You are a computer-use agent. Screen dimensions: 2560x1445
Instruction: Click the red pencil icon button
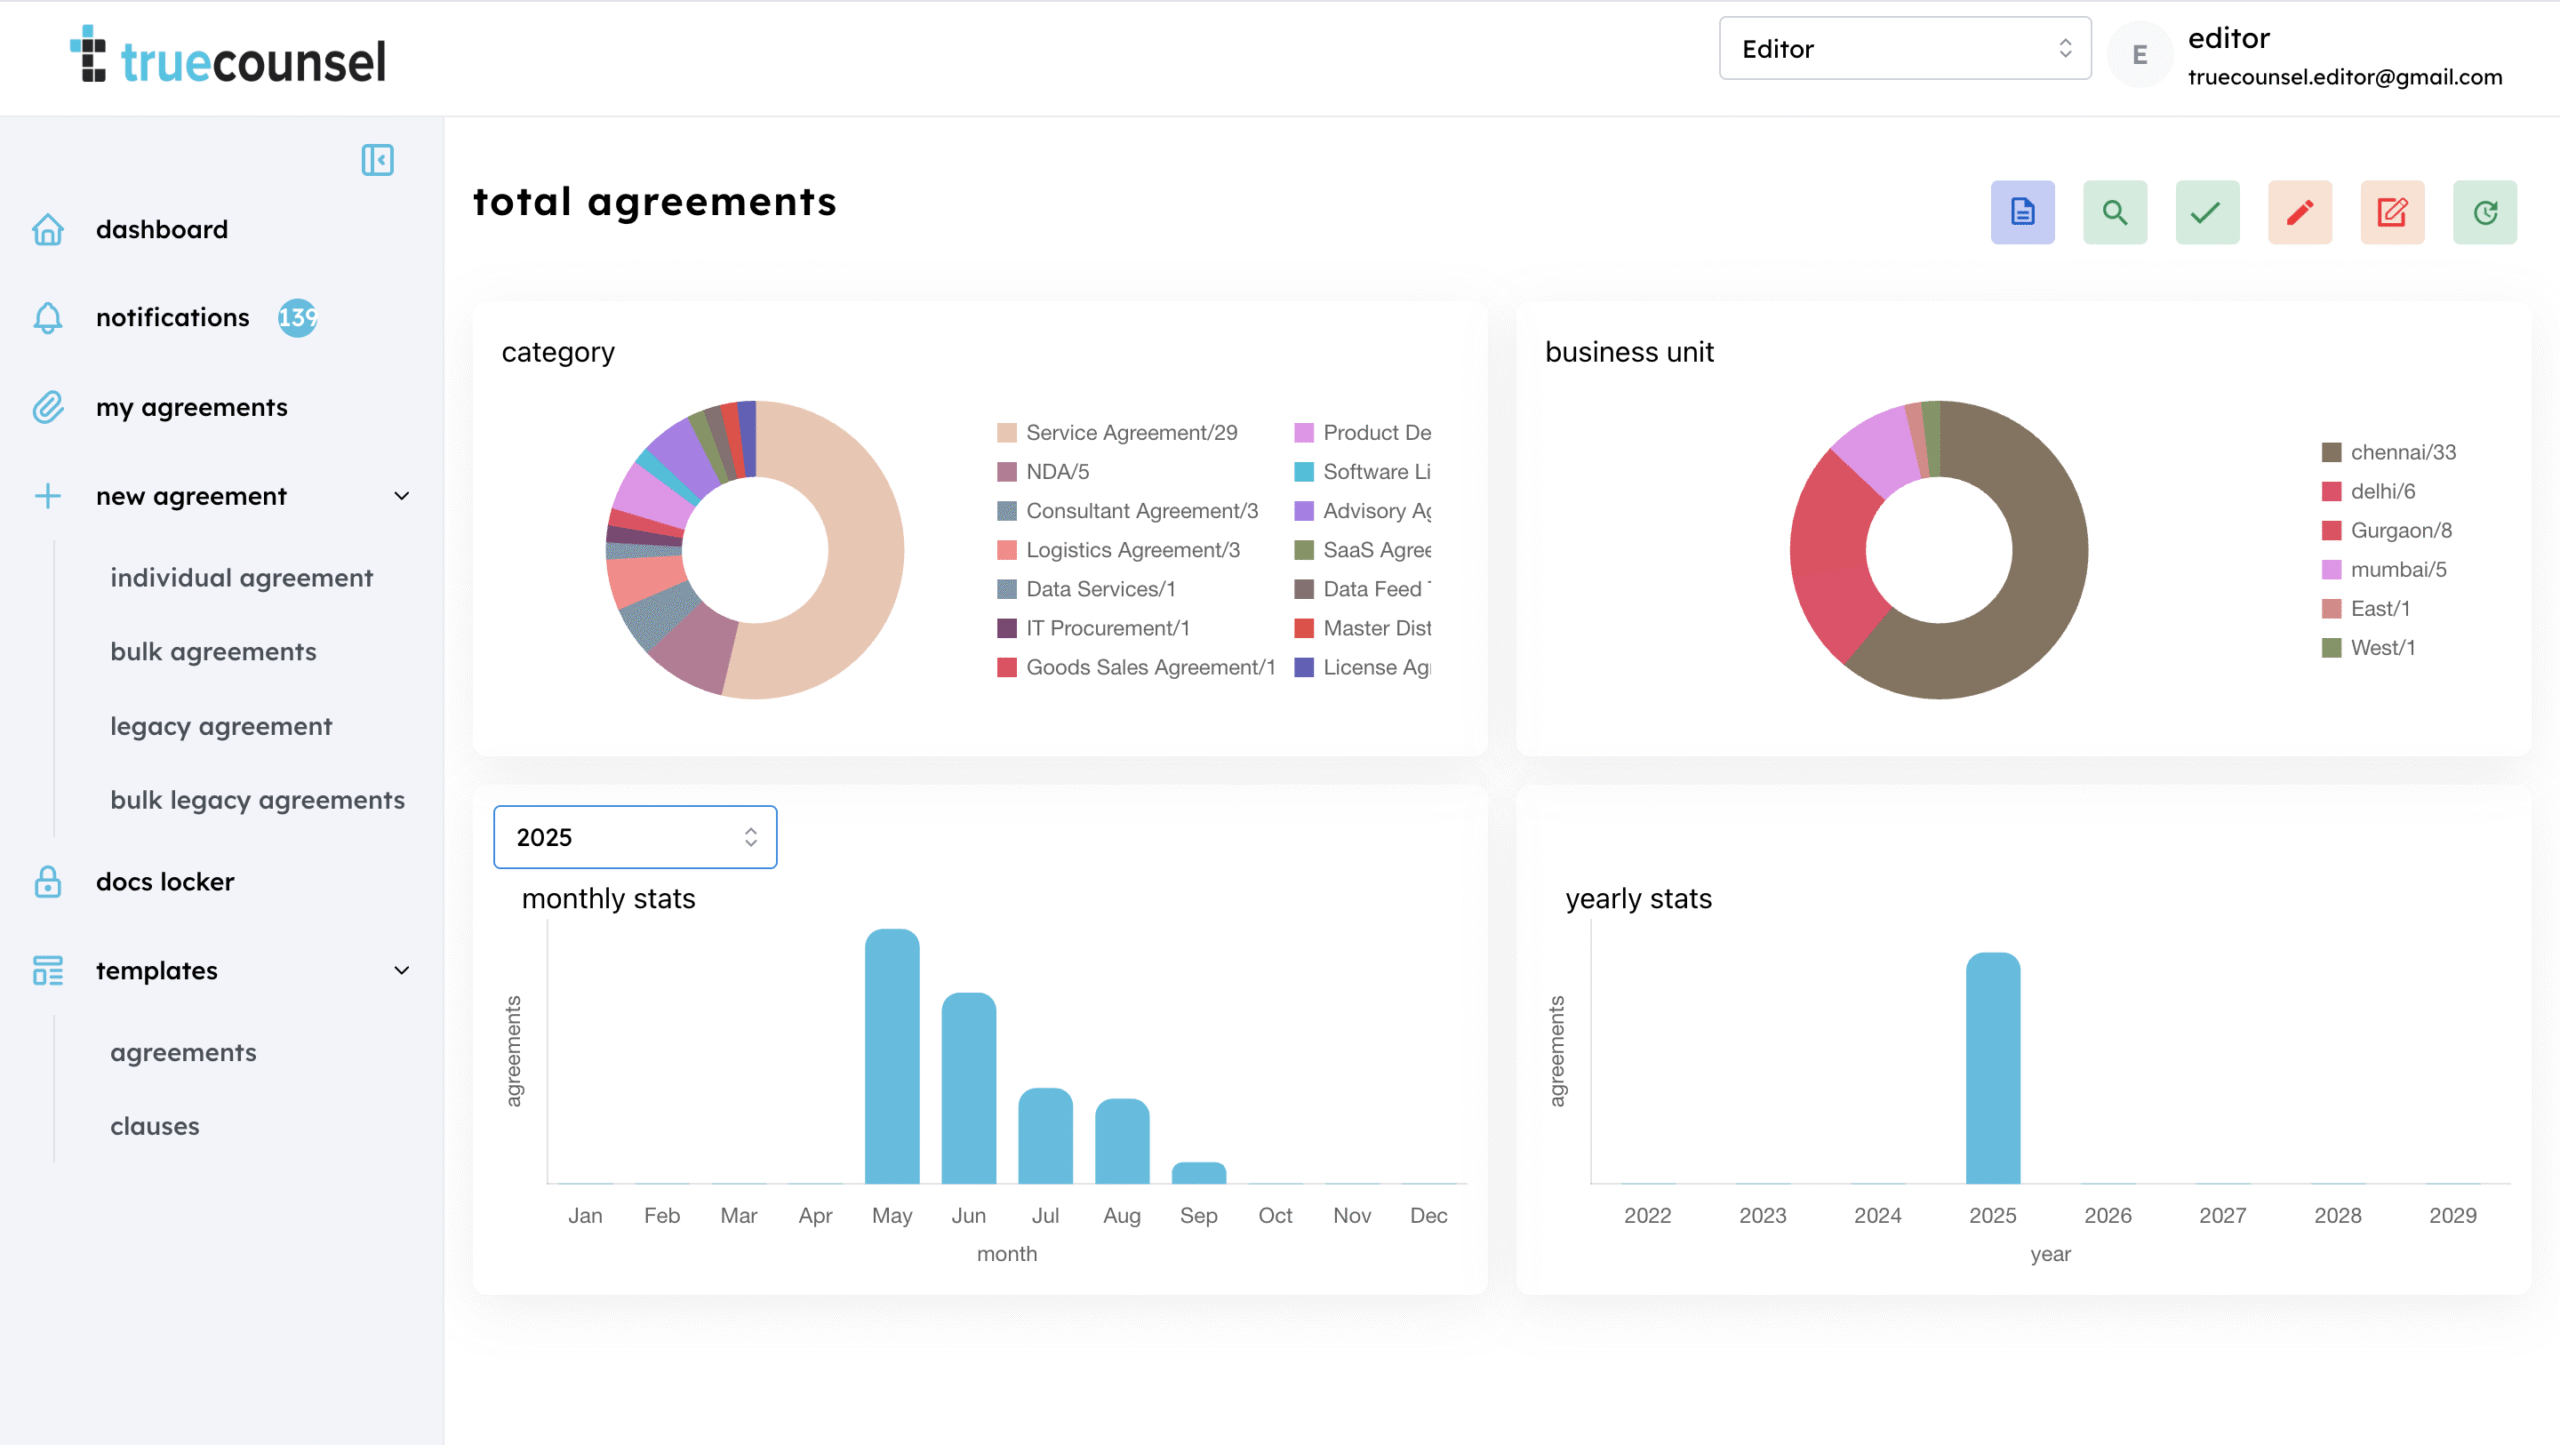coord(2299,212)
